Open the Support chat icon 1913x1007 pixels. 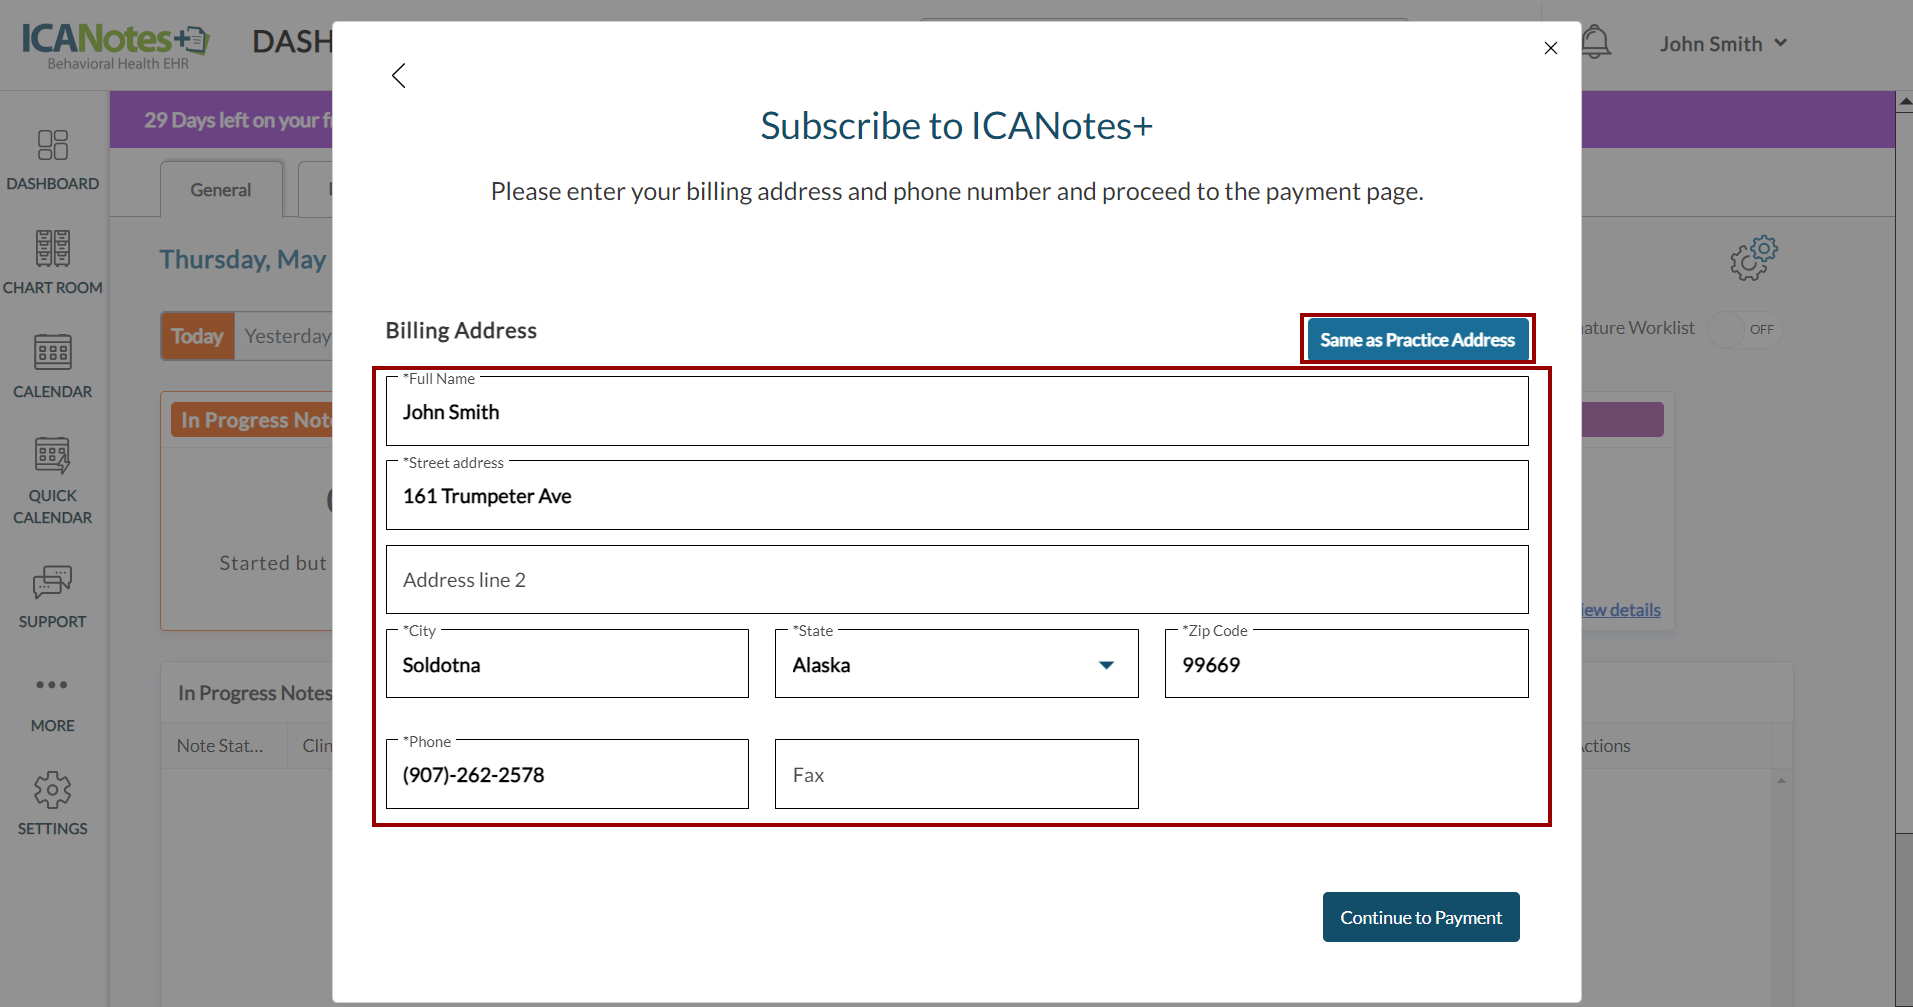pyautogui.click(x=53, y=582)
